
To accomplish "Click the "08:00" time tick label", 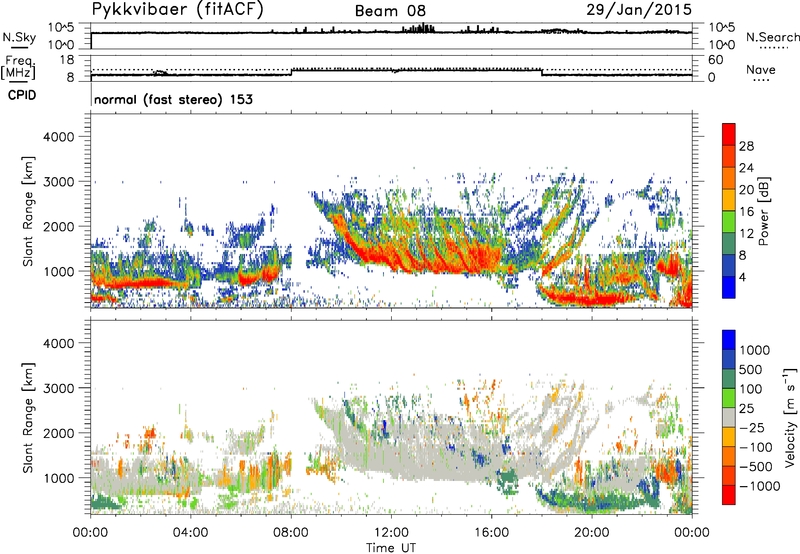I will (291, 533).
